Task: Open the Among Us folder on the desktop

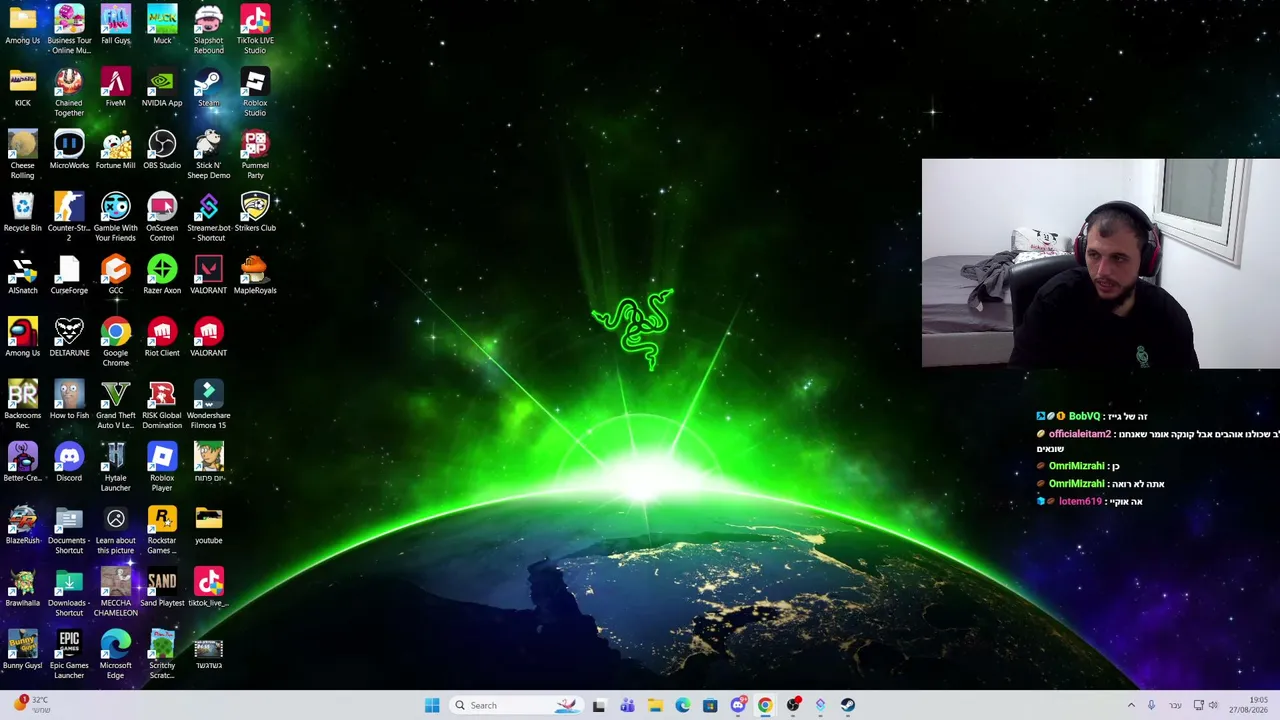Action: pyautogui.click(x=22, y=26)
